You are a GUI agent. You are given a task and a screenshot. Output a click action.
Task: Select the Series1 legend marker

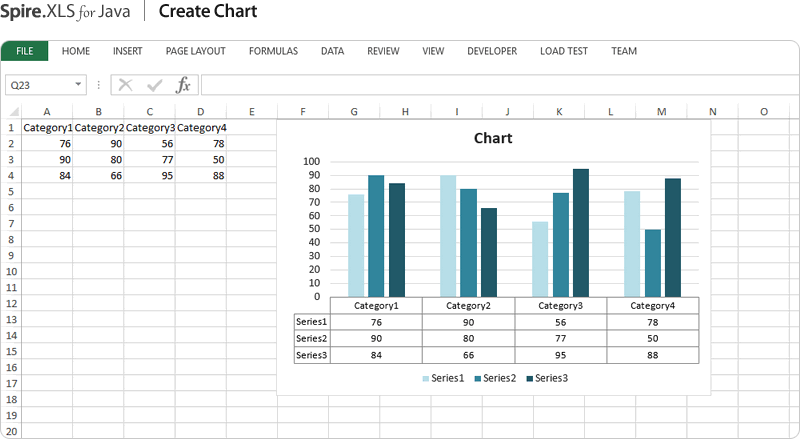click(426, 378)
